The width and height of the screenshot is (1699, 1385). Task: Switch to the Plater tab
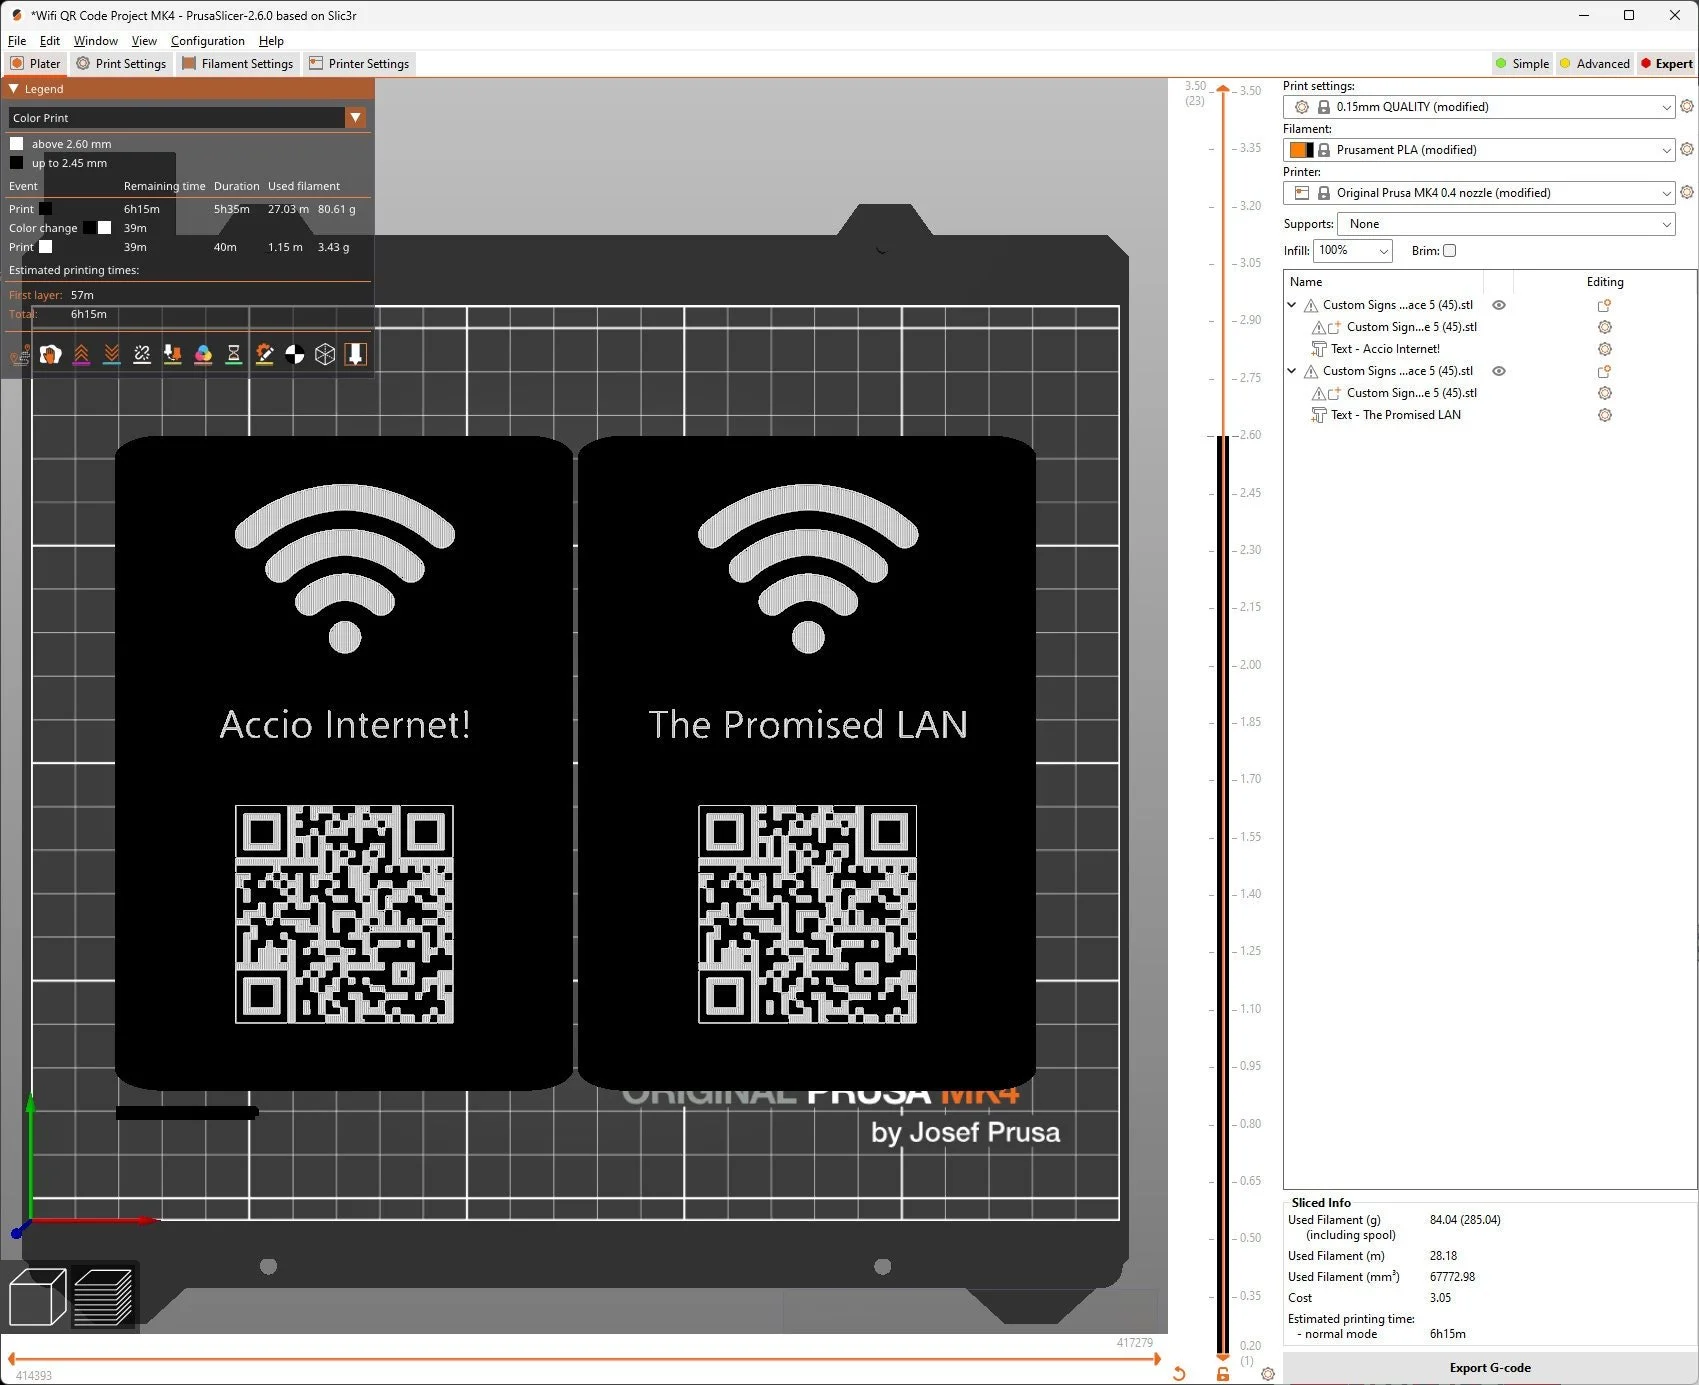[36, 63]
